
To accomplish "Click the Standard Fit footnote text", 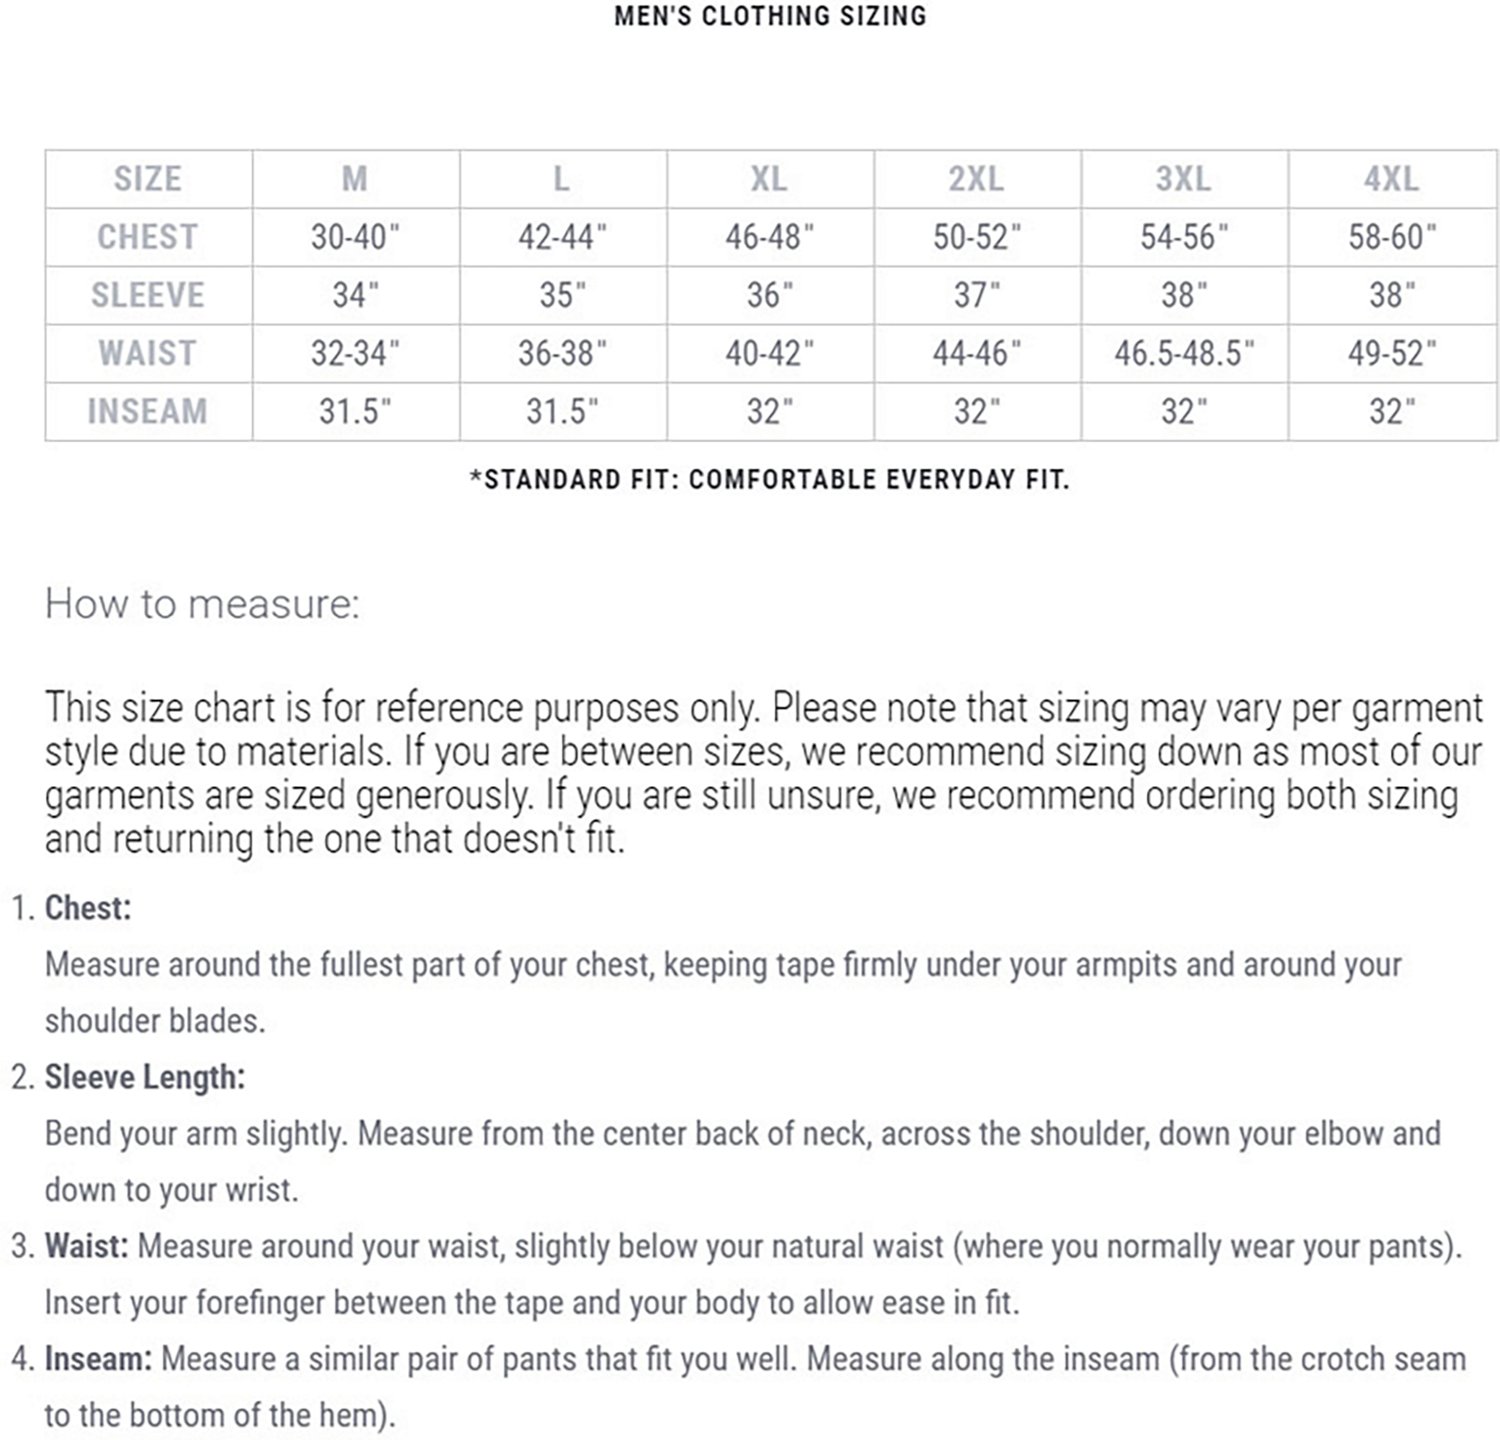I will click(x=770, y=479).
